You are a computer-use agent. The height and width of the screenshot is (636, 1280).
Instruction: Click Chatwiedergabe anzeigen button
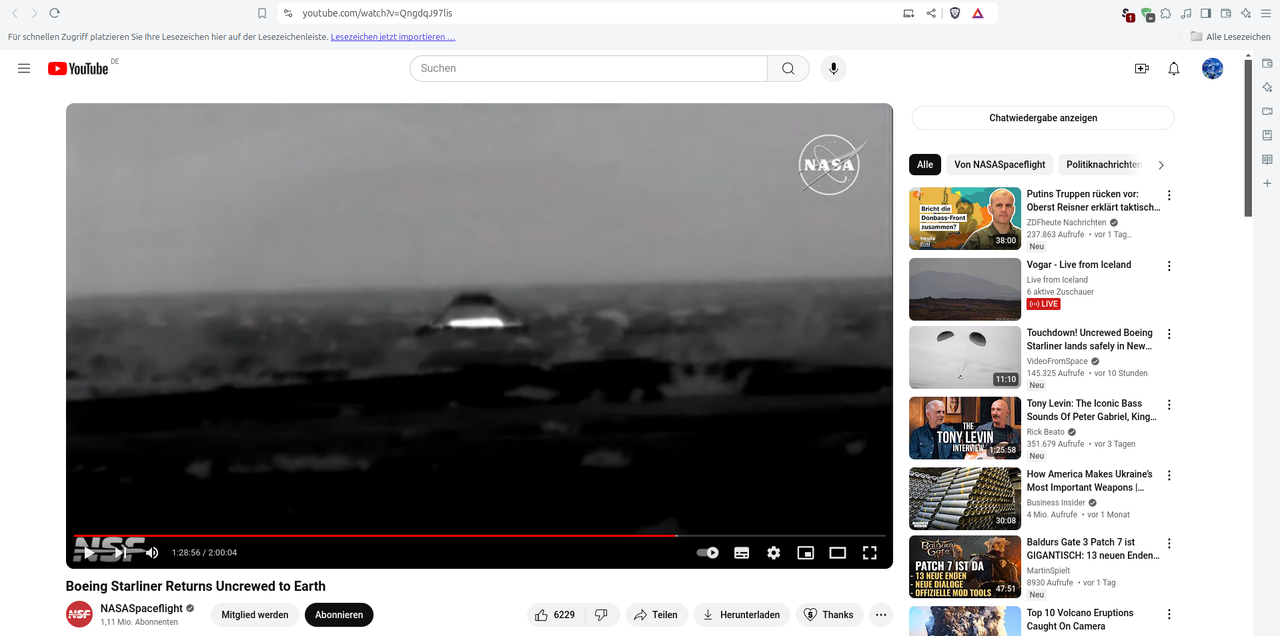pos(1043,118)
